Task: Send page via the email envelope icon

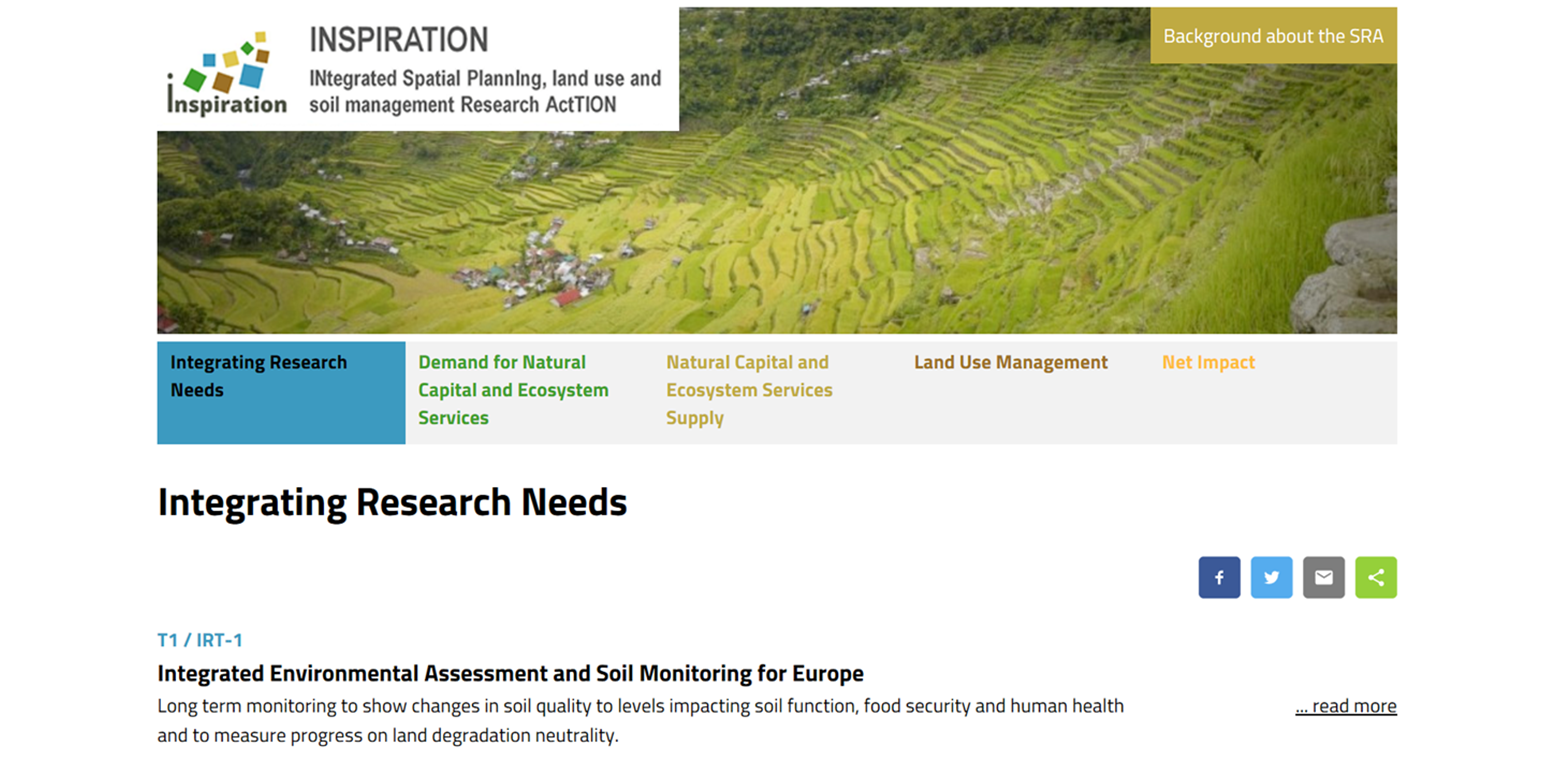Action: [1323, 577]
